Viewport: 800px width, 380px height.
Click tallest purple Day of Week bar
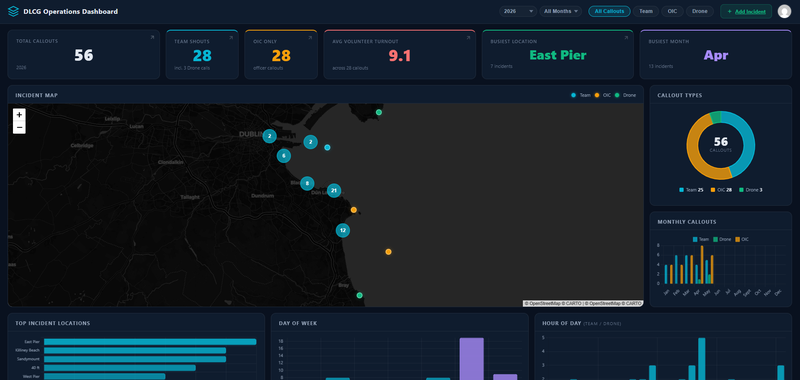pos(471,359)
